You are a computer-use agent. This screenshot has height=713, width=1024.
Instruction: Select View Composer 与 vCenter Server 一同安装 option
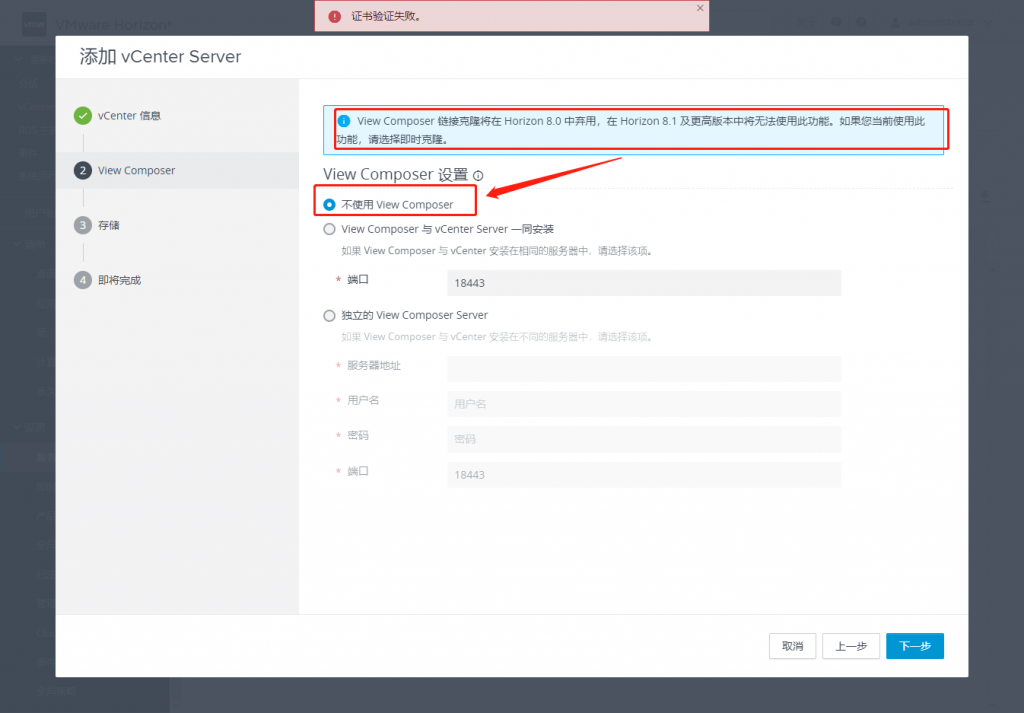click(x=329, y=229)
